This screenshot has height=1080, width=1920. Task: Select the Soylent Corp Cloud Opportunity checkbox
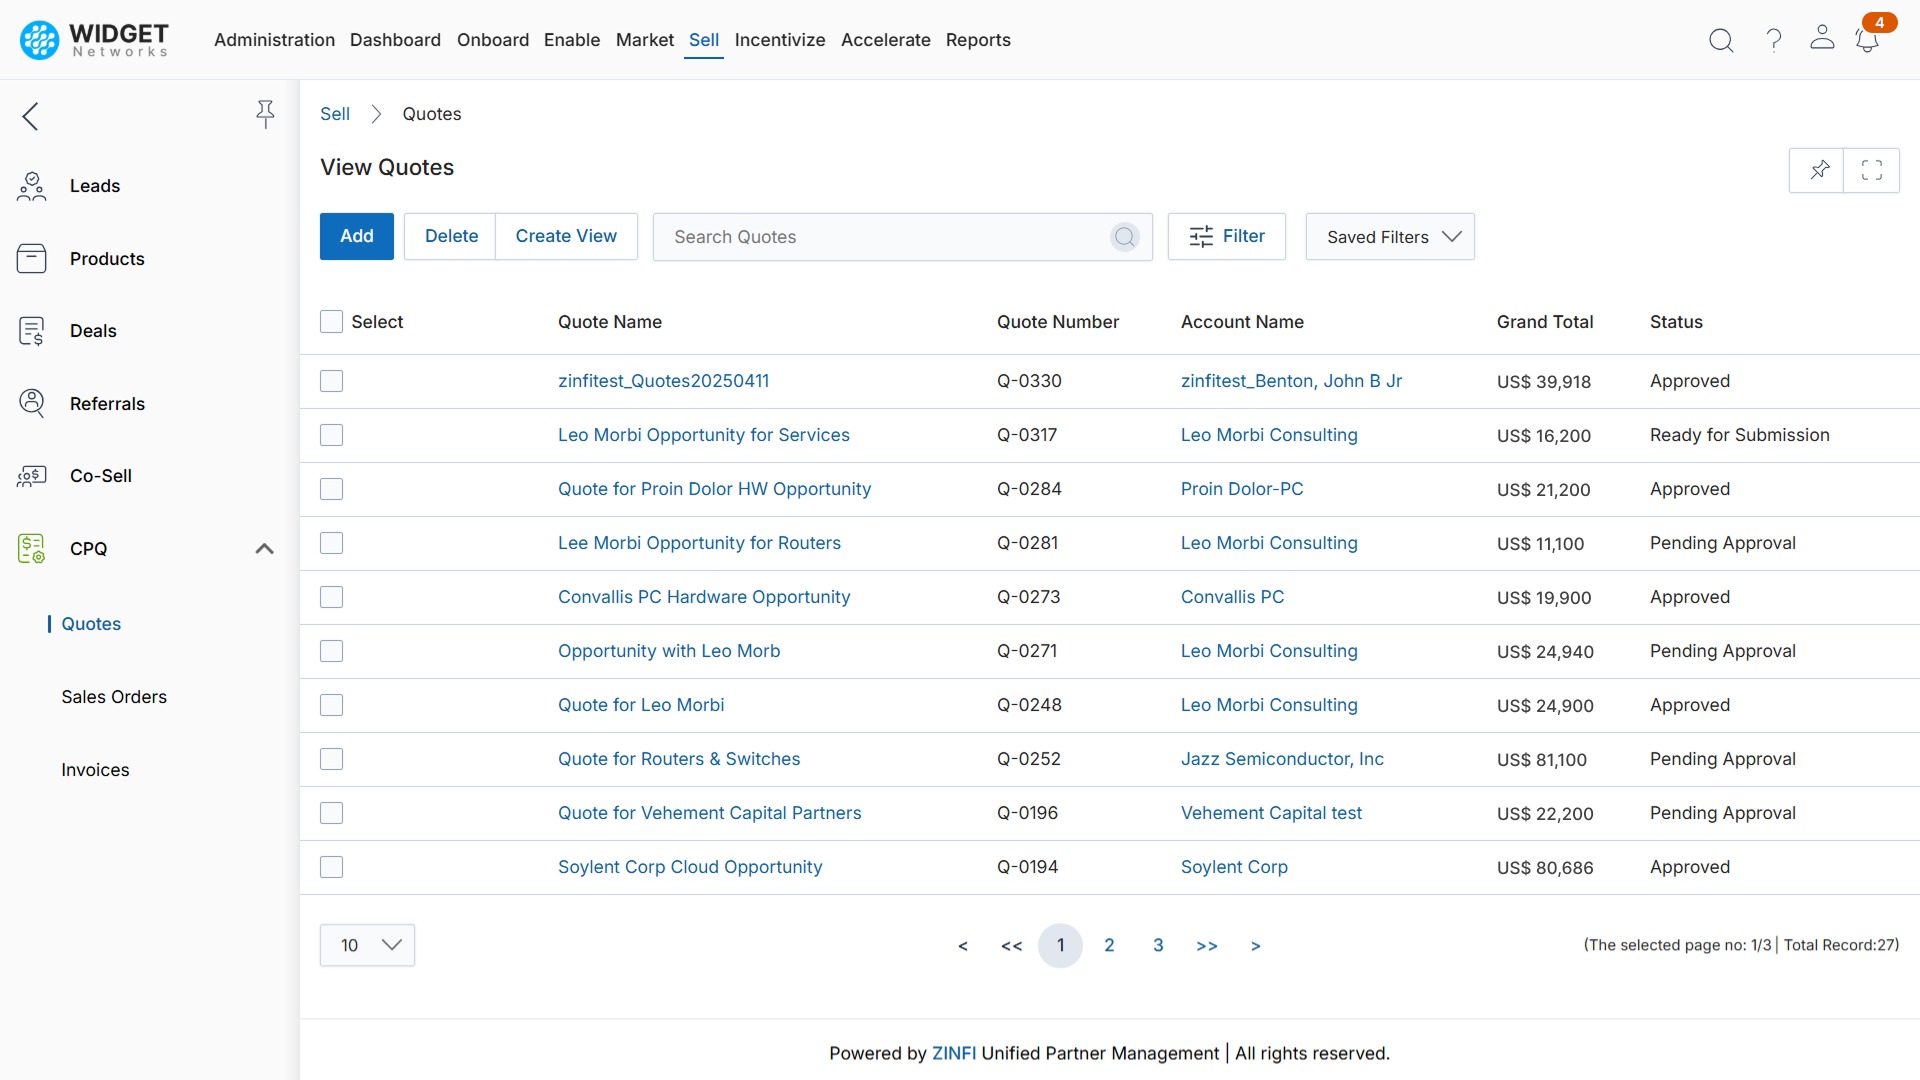(x=331, y=867)
